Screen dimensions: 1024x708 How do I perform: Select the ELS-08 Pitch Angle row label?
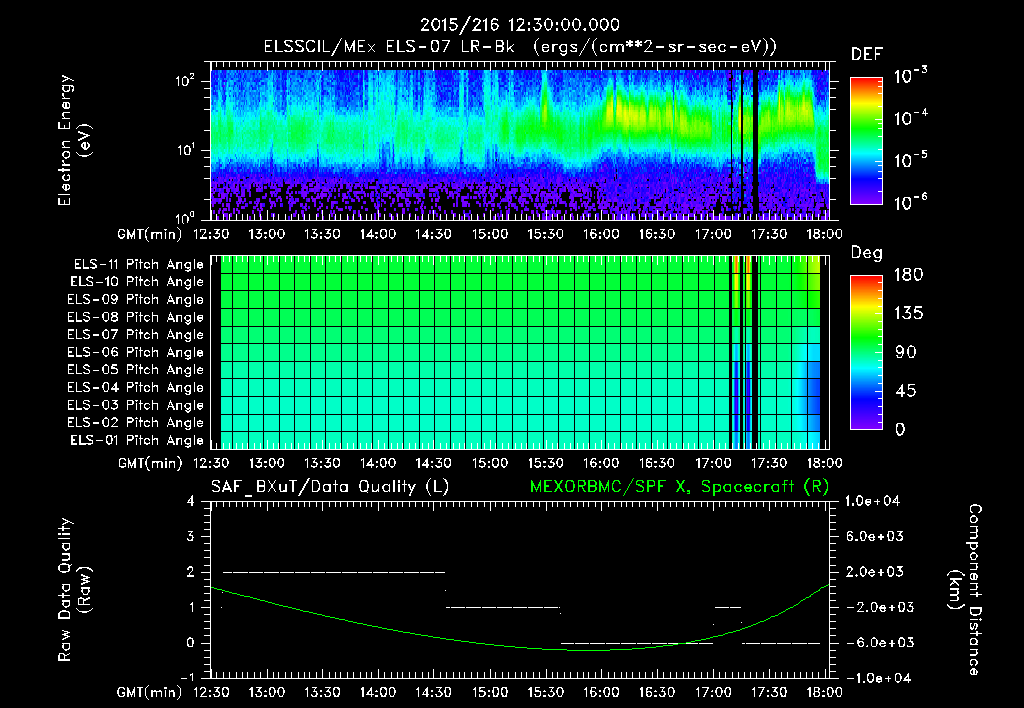coord(136,317)
